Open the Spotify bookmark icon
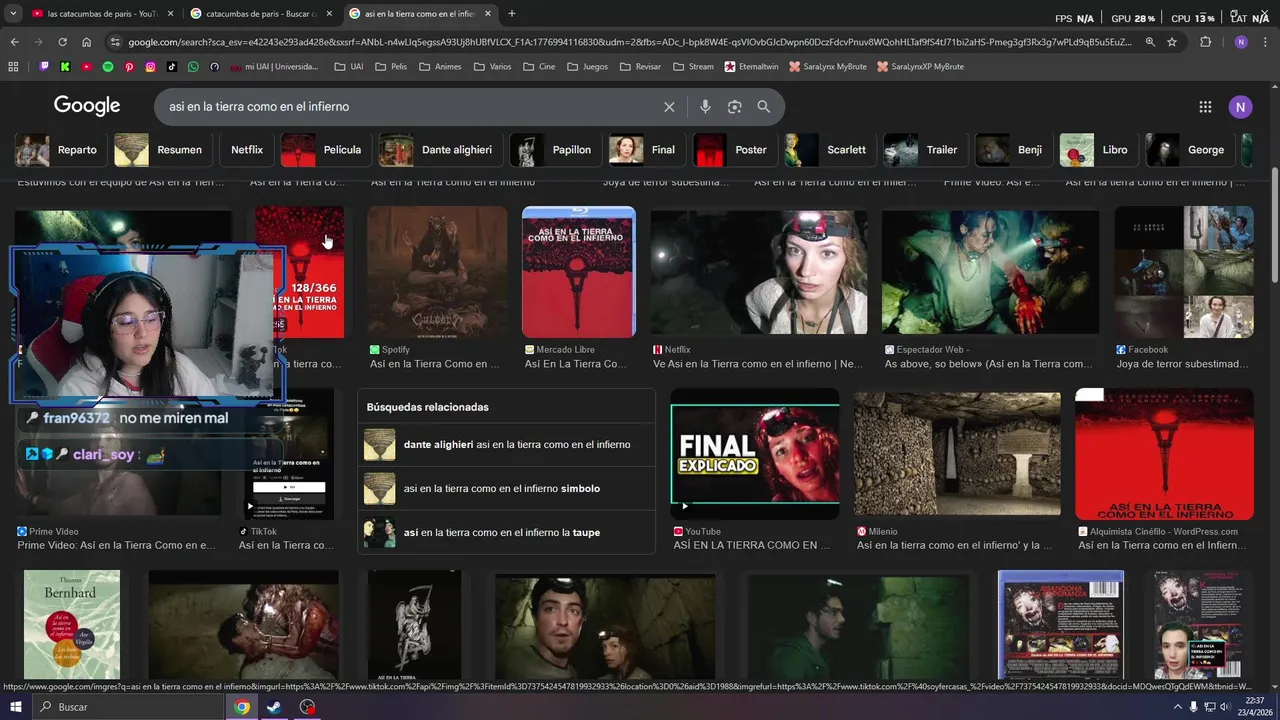 pos(108,67)
